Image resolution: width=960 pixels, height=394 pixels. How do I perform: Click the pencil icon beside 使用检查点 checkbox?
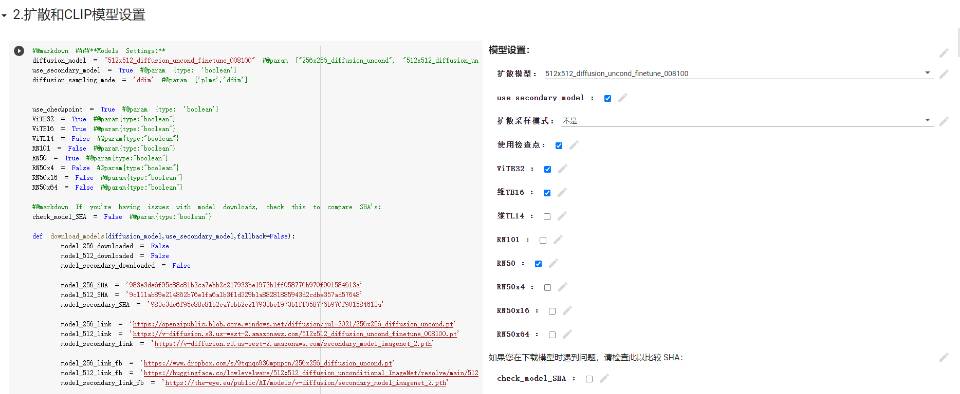coord(574,146)
